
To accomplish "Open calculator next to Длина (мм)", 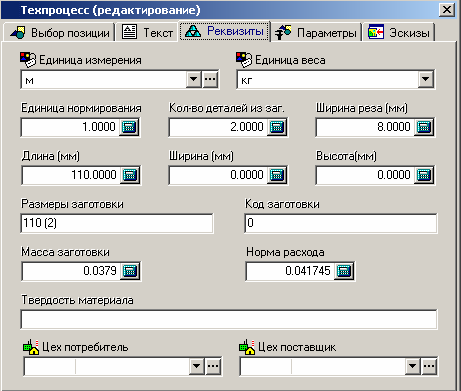I will pos(130,175).
